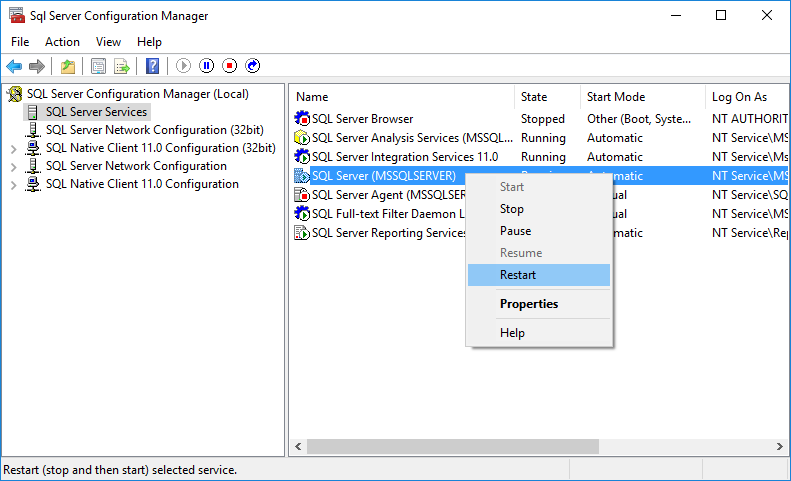Click the Pause Service toolbar icon
This screenshot has width=791, height=481.
[x=206, y=66]
